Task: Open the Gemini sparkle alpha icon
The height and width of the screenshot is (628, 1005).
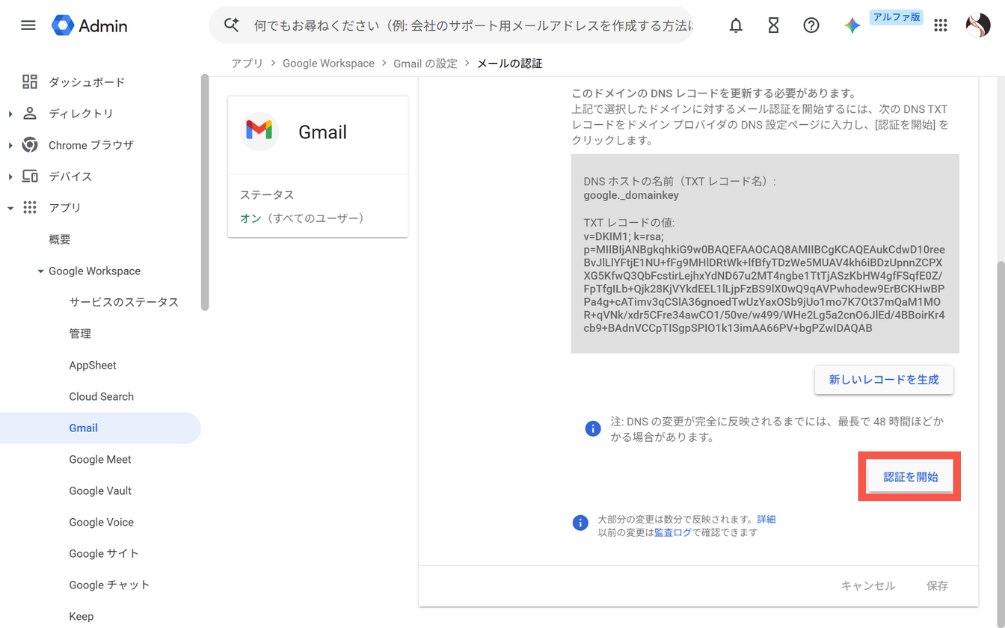Action: (852, 26)
